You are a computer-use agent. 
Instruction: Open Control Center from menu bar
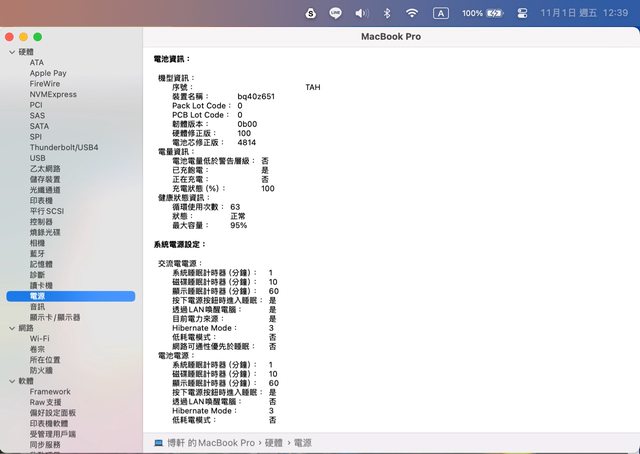click(x=522, y=13)
